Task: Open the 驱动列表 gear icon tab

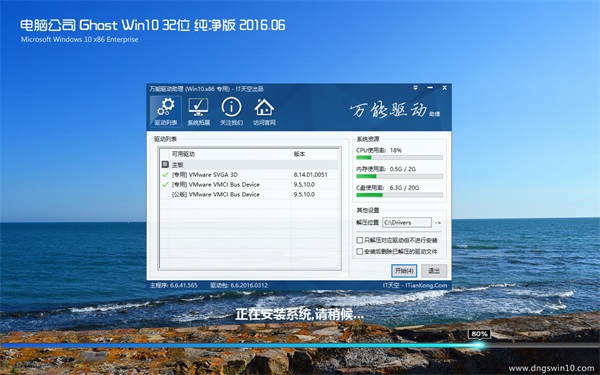Action: click(x=166, y=111)
